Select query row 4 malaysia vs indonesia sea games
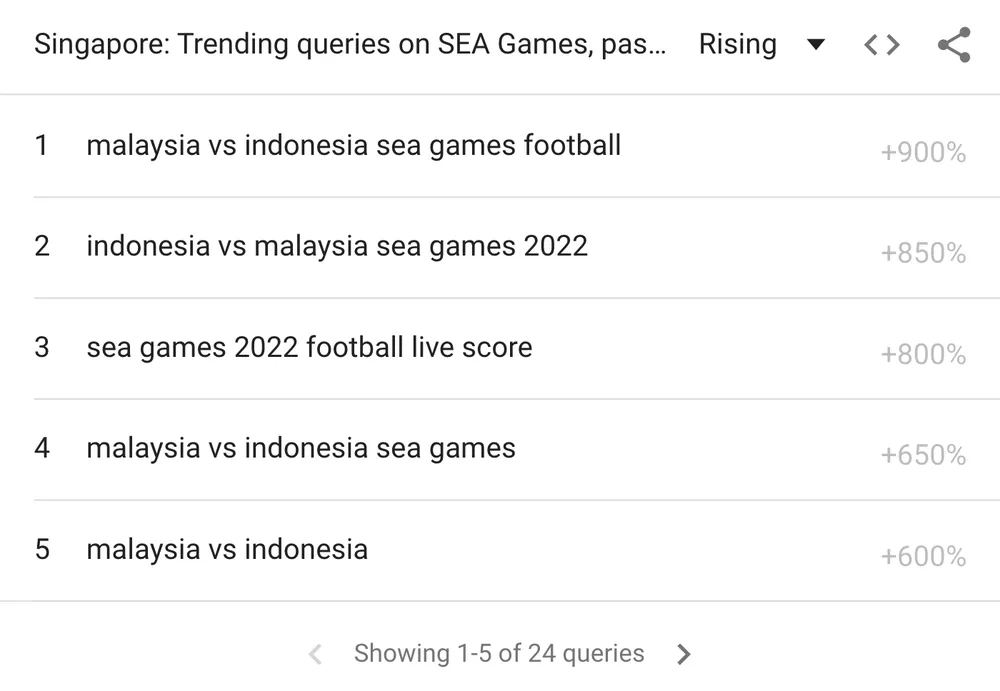Screen dimensions: 1000x691 [x=300, y=448]
